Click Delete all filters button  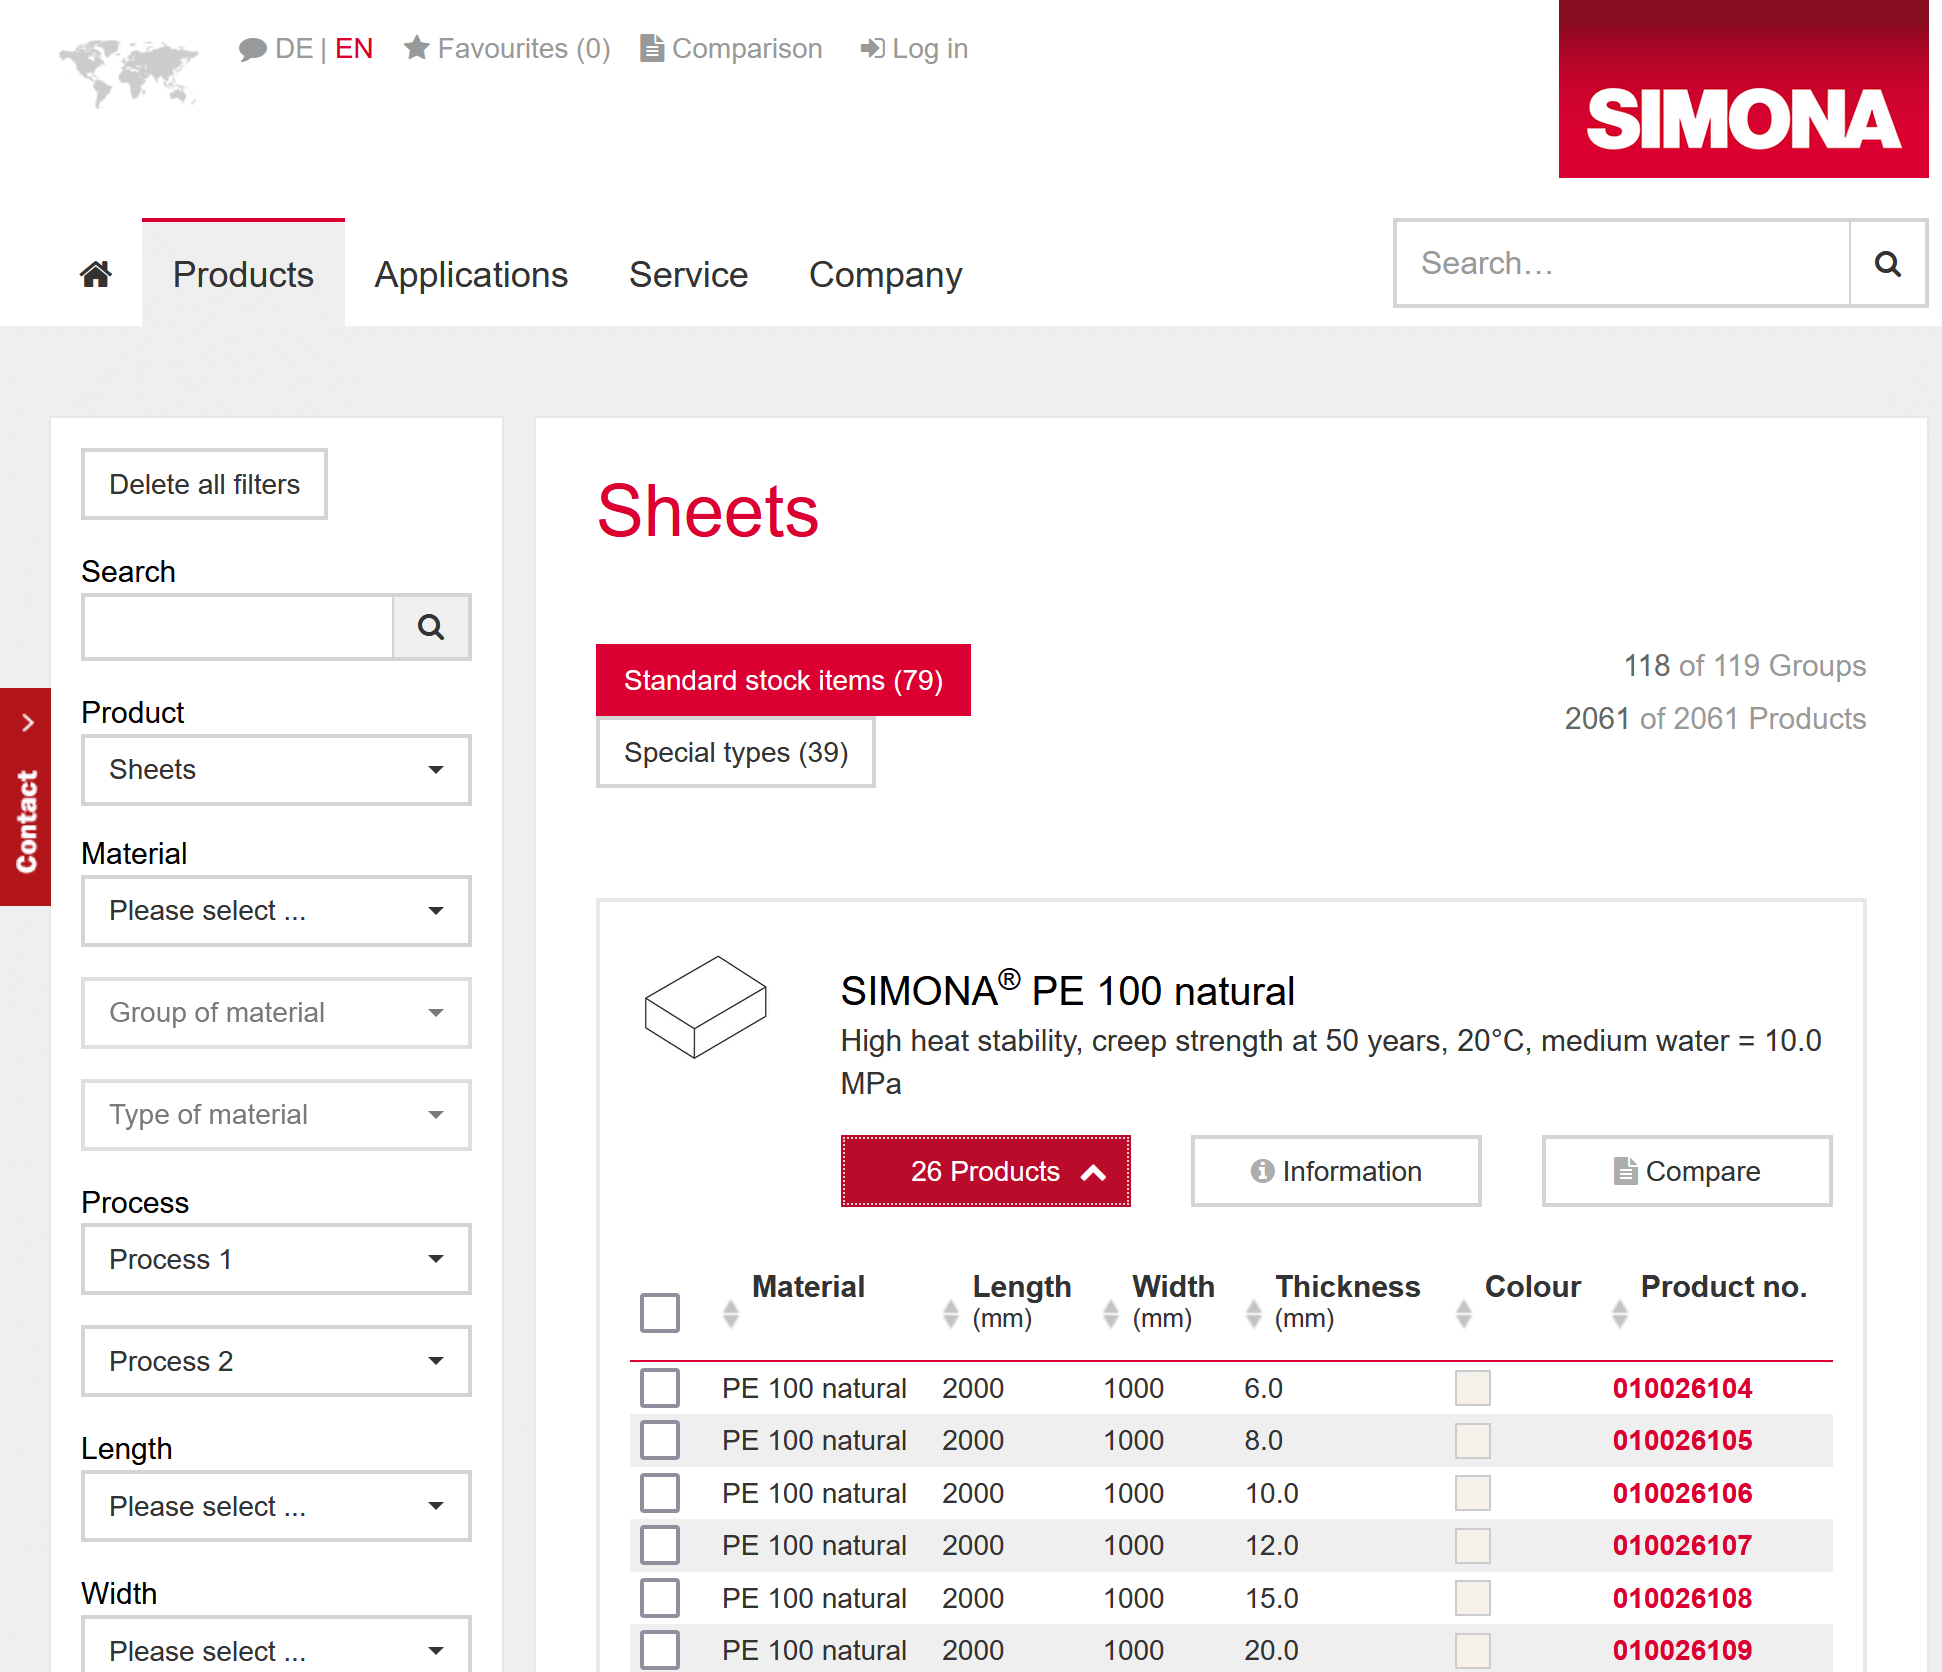pyautogui.click(x=204, y=484)
